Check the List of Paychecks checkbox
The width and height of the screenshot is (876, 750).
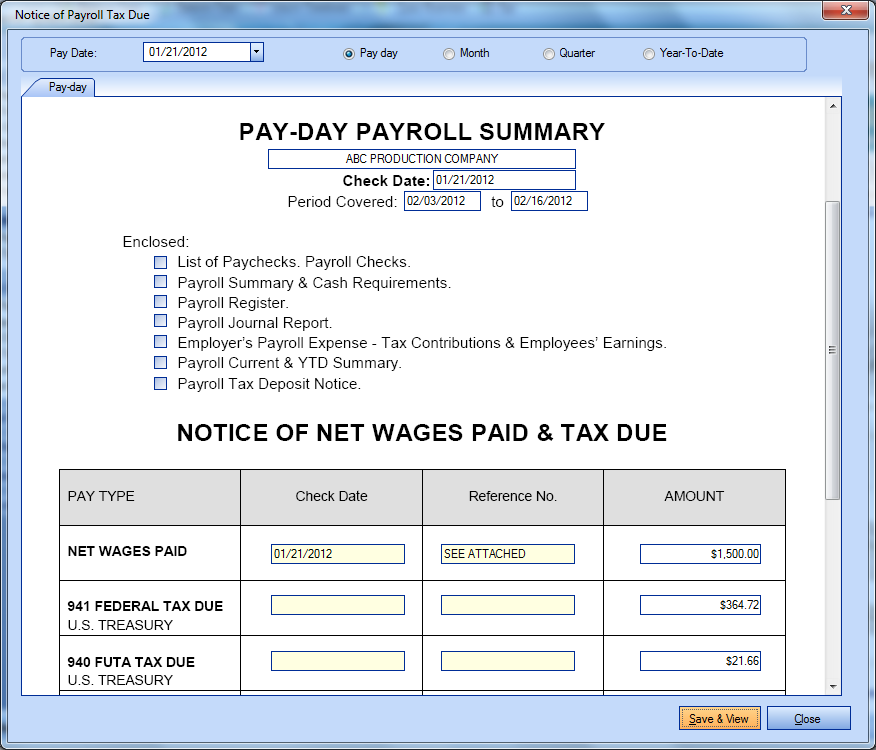[x=161, y=262]
